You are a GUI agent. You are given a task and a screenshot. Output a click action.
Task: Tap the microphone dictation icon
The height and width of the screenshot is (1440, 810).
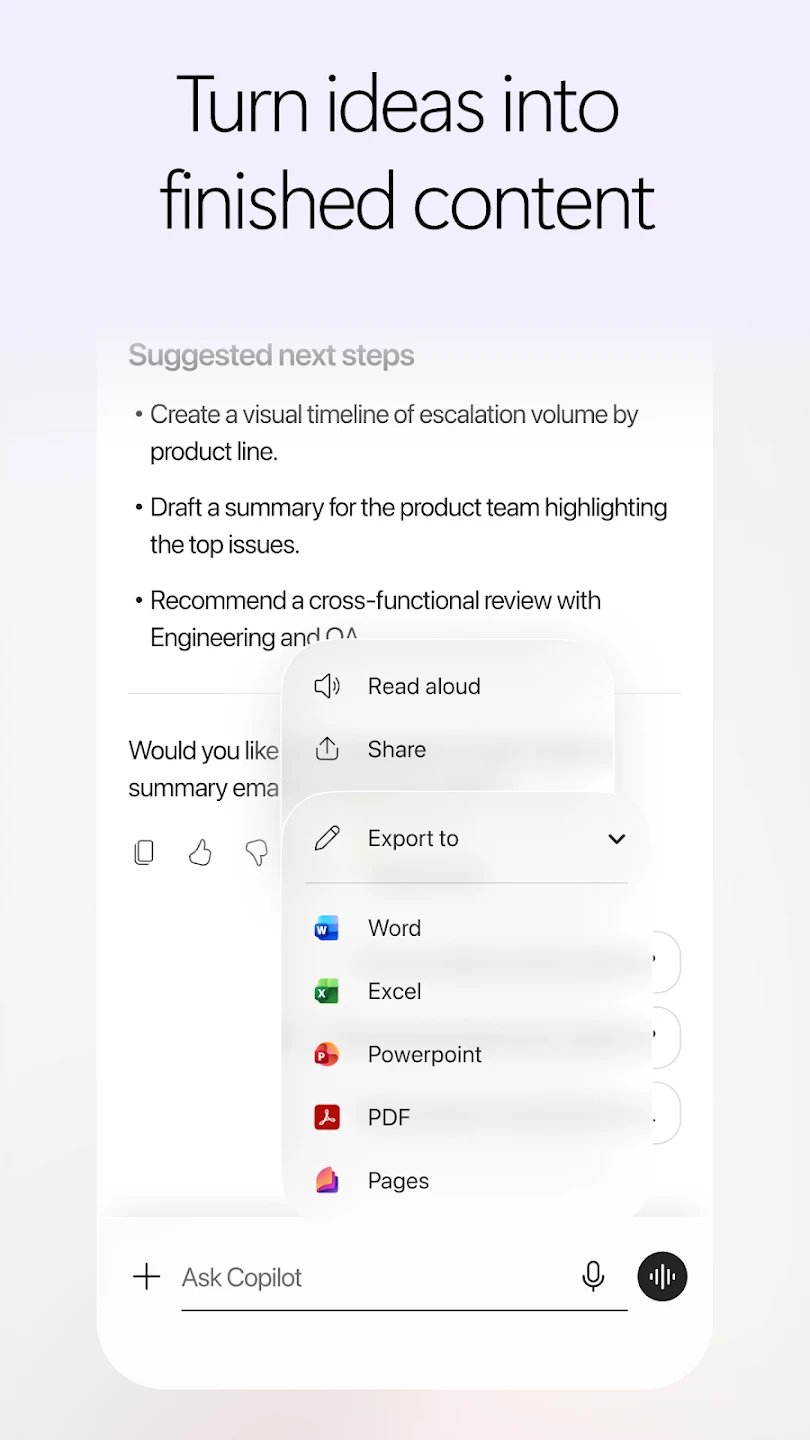[593, 1276]
